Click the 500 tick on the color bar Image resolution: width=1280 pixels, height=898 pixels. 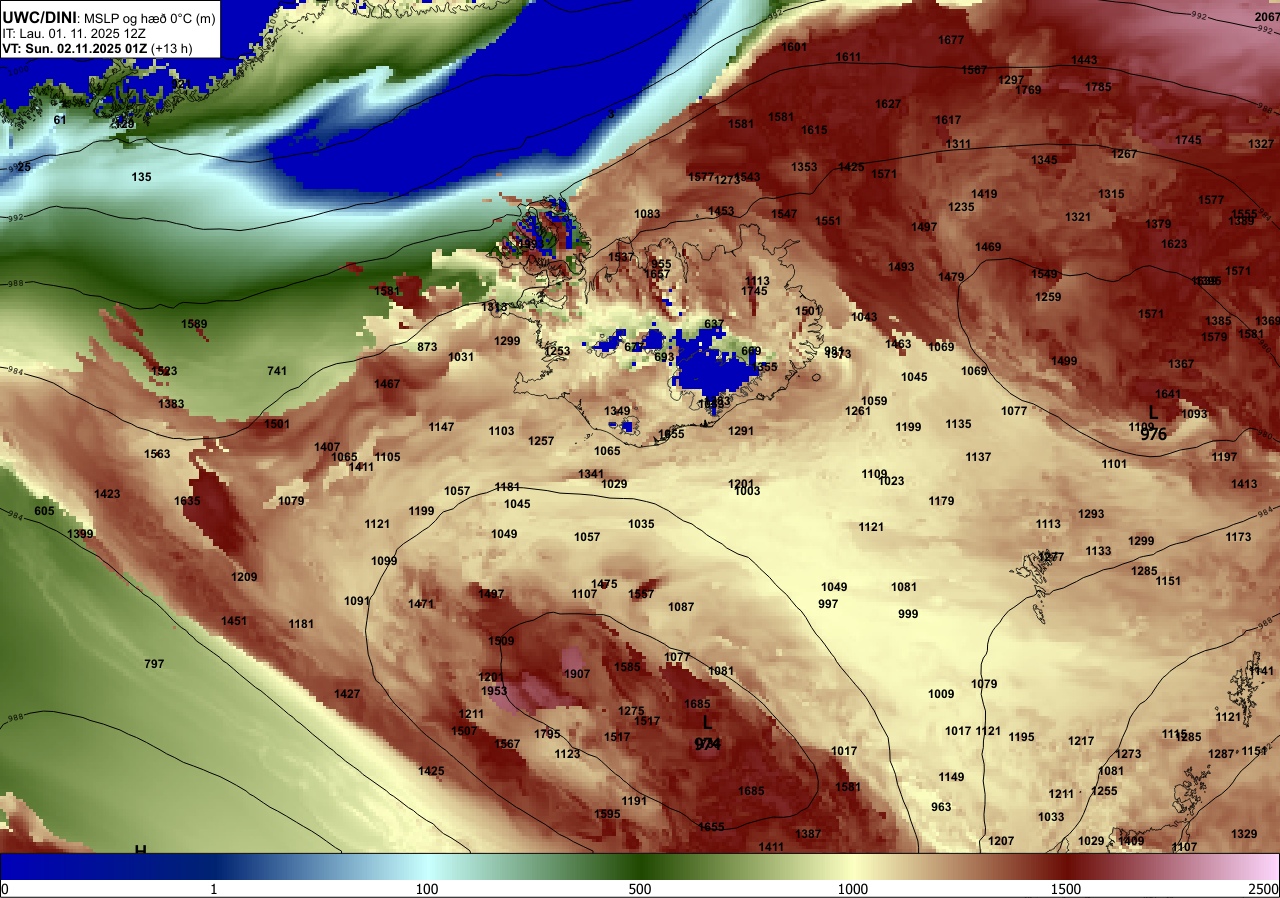click(x=640, y=889)
